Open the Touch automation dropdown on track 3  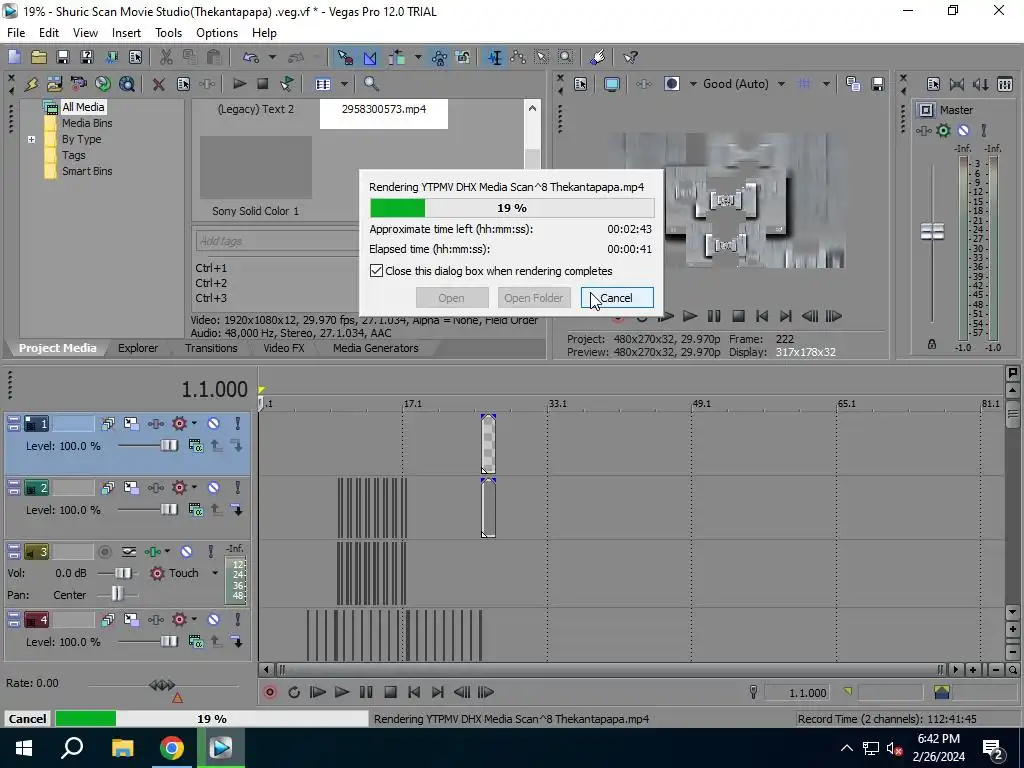(214, 573)
